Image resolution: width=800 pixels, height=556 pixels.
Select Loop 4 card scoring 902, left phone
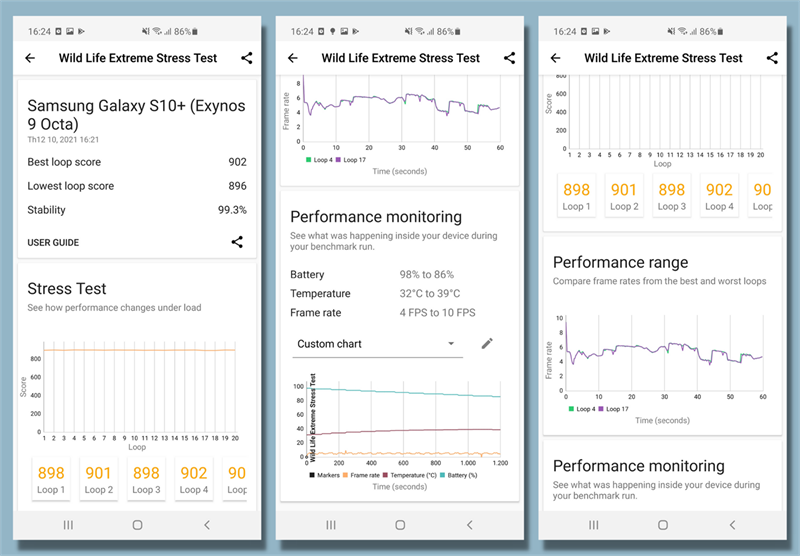tap(194, 479)
